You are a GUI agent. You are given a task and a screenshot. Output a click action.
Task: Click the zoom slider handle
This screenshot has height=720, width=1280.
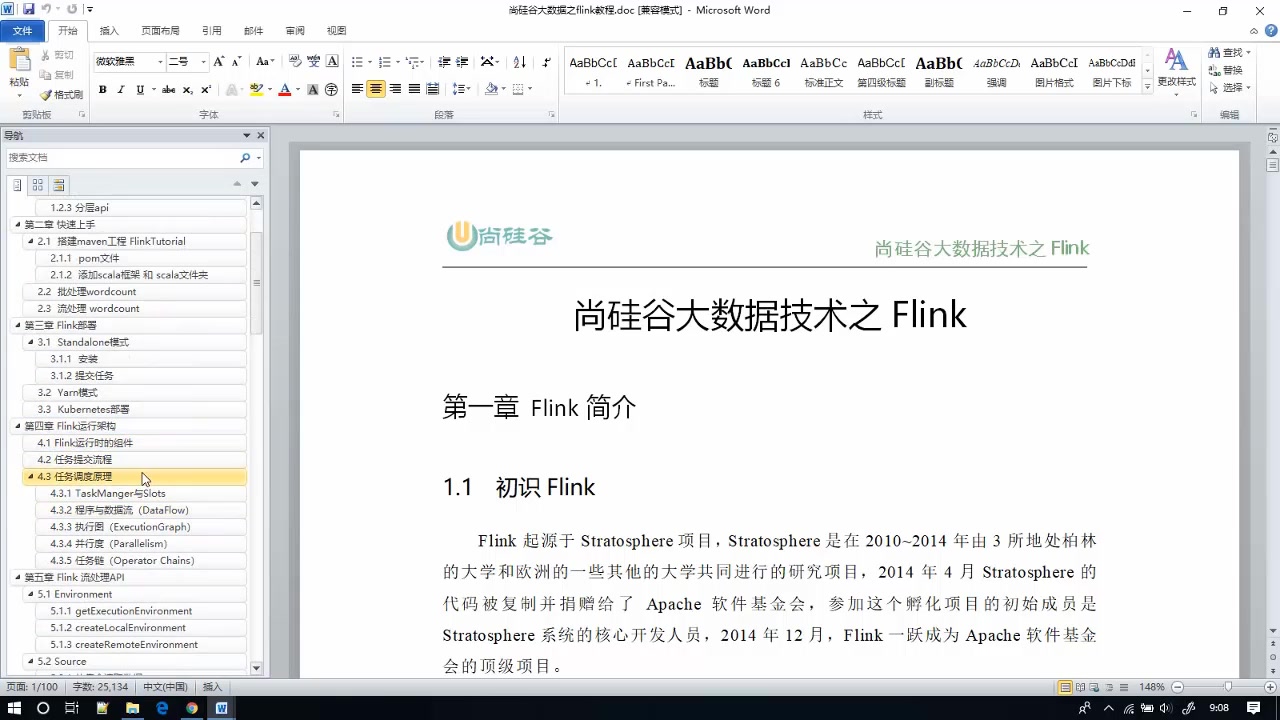pos(1229,687)
